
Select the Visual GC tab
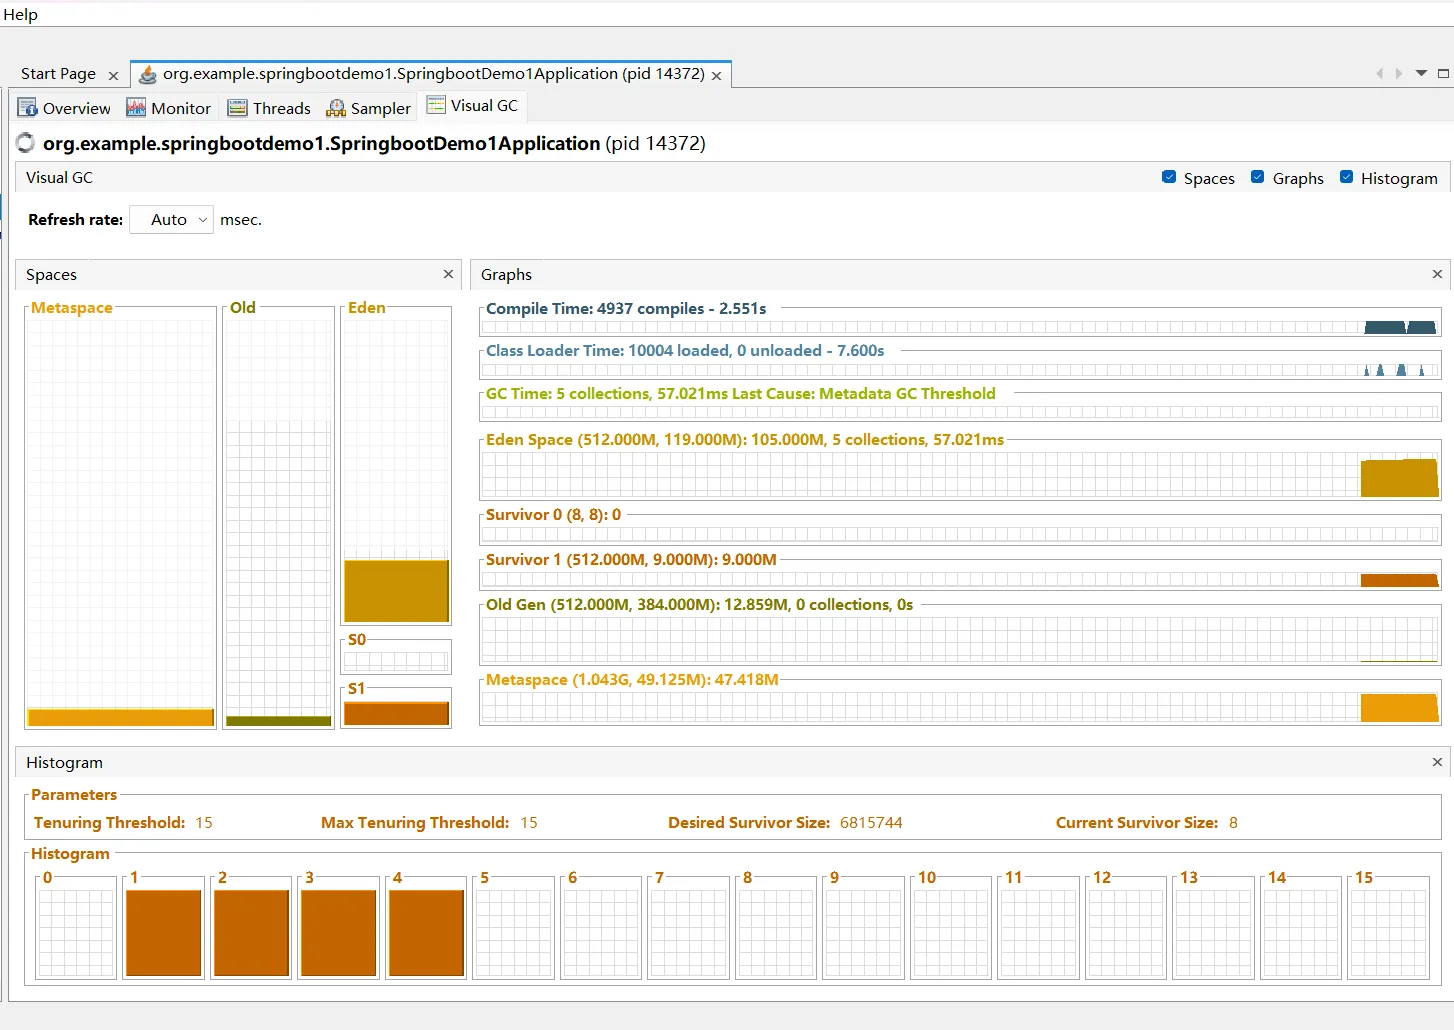(472, 105)
